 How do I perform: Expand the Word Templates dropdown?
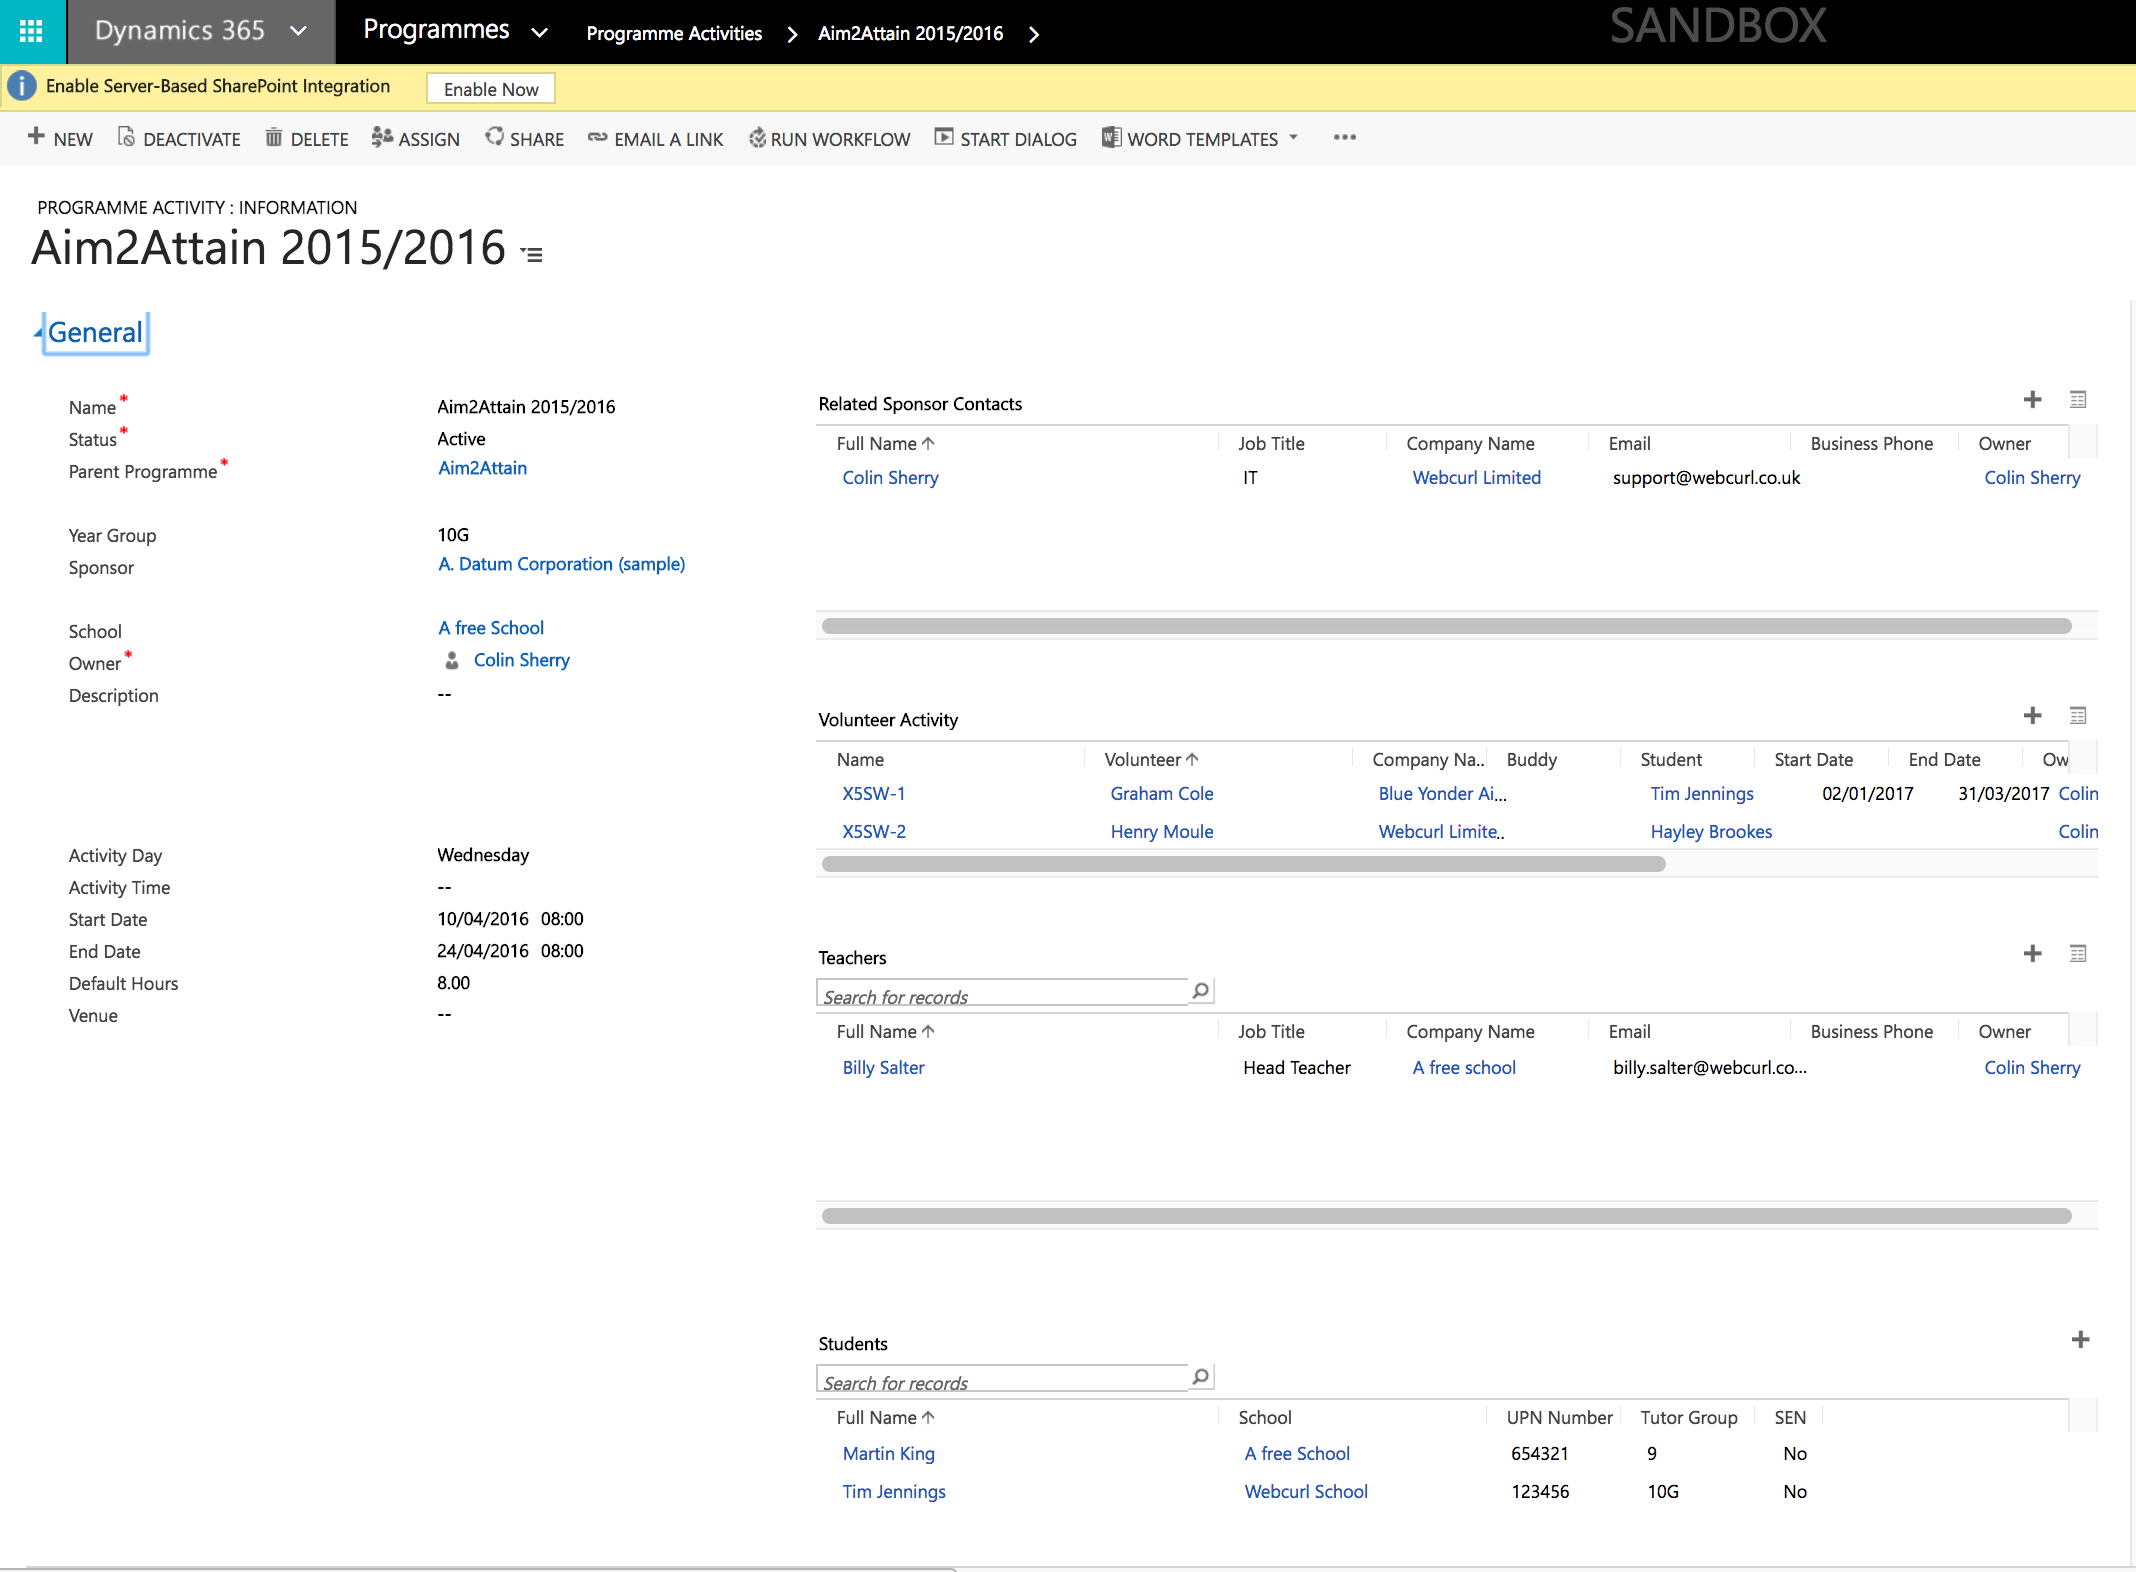[1294, 138]
